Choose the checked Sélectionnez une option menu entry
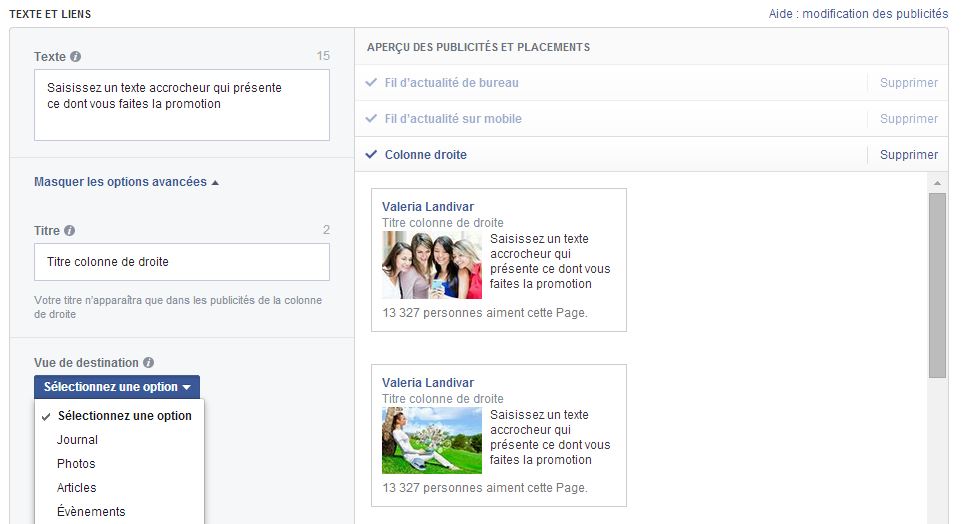963x524 pixels. (x=119, y=416)
